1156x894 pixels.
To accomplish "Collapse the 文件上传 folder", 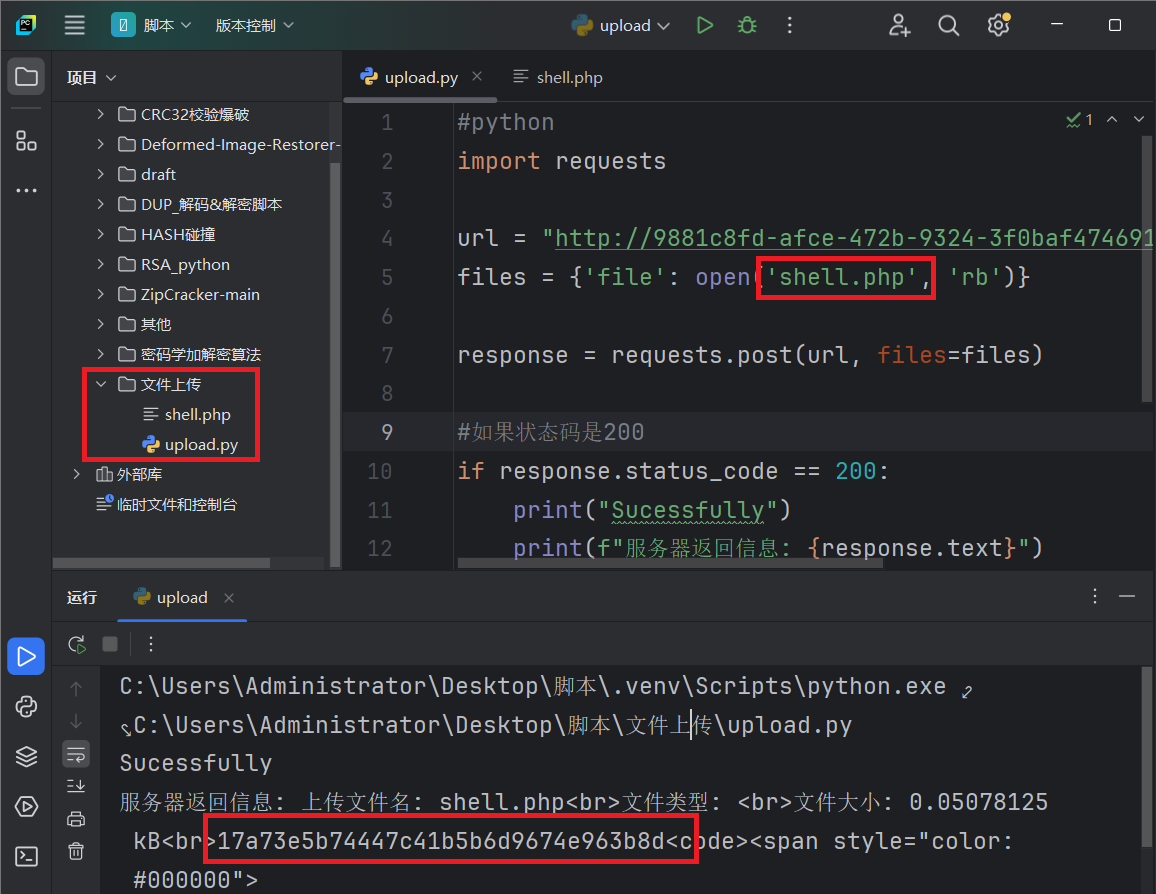I will point(101,384).
